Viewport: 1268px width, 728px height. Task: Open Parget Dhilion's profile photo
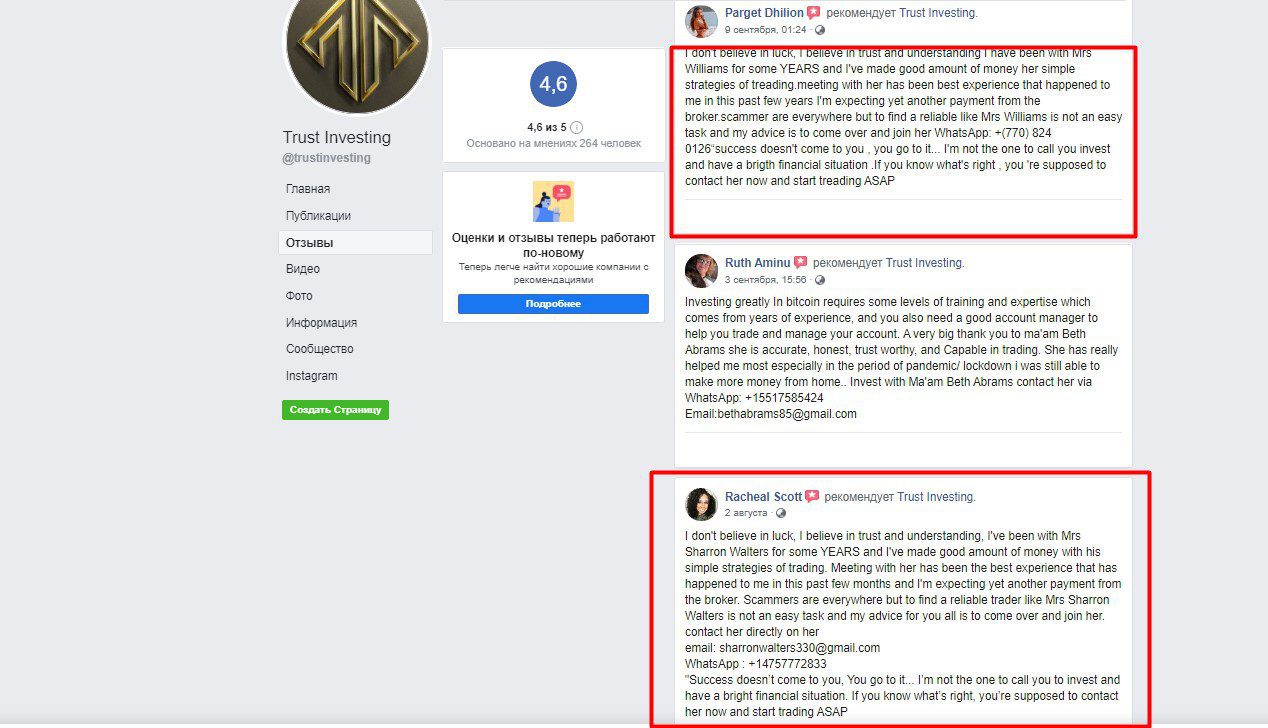point(701,21)
